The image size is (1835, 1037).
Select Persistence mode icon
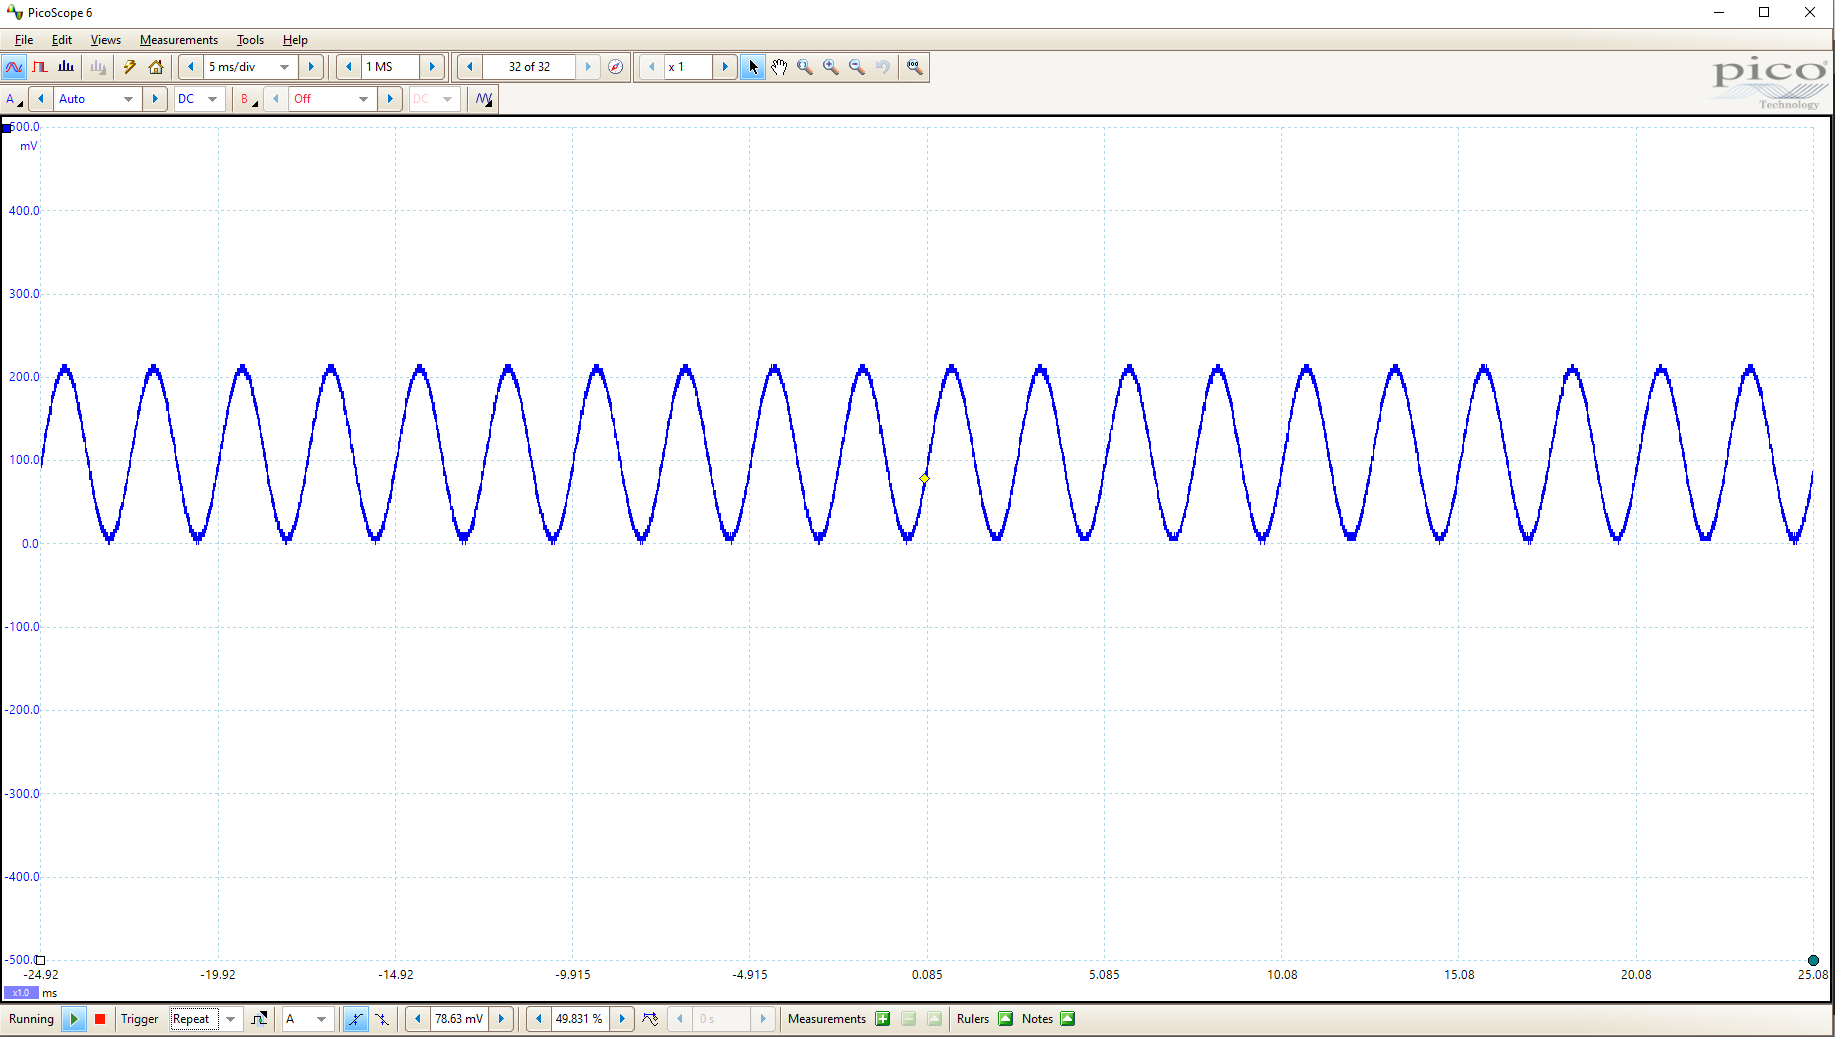[40, 67]
